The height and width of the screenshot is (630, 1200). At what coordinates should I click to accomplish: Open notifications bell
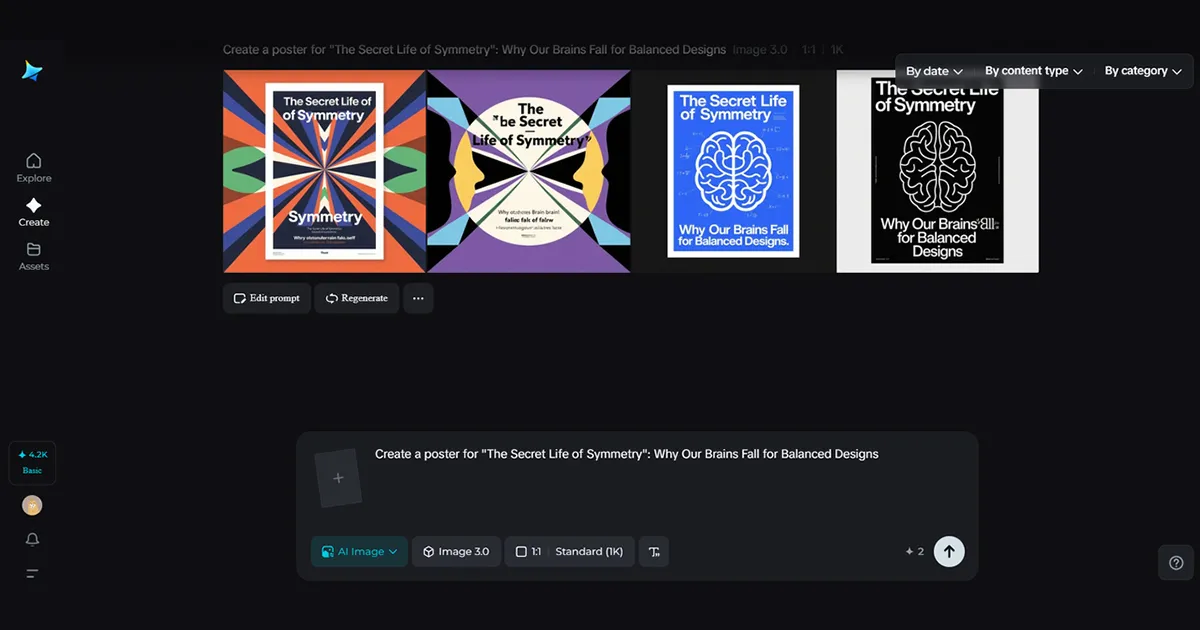33,540
